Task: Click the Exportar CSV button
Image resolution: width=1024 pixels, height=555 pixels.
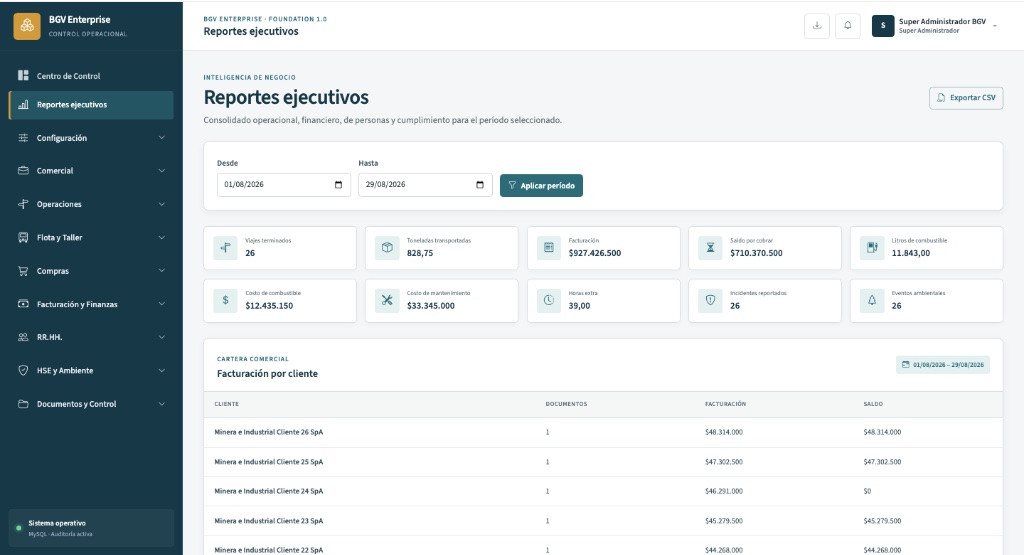Action: [966, 98]
